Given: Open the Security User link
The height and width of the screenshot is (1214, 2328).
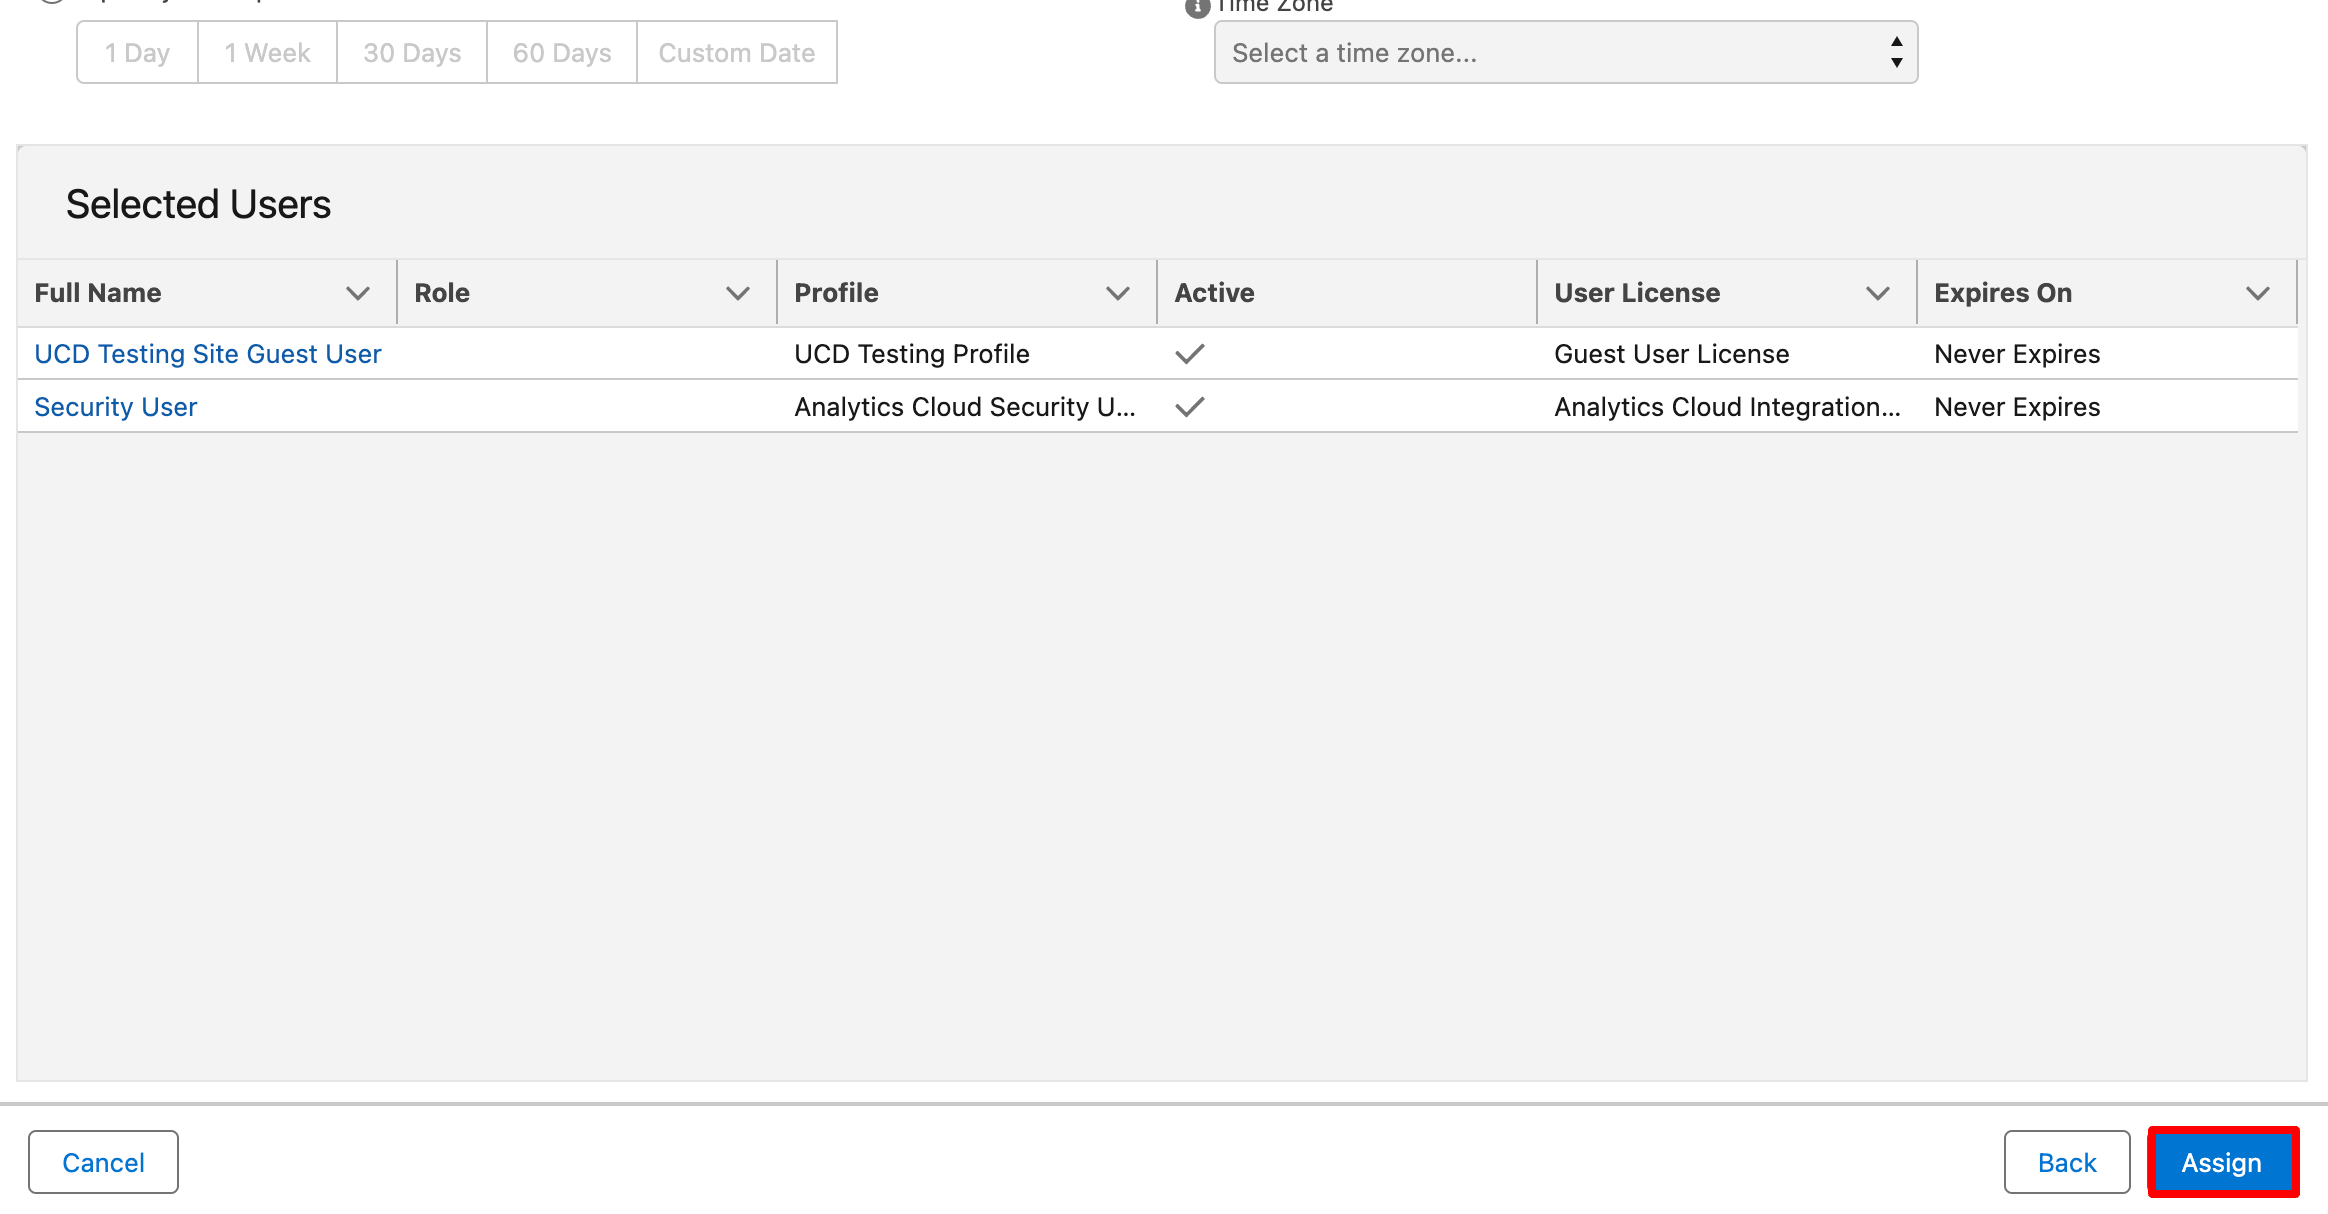Looking at the screenshot, I should pos(116,407).
